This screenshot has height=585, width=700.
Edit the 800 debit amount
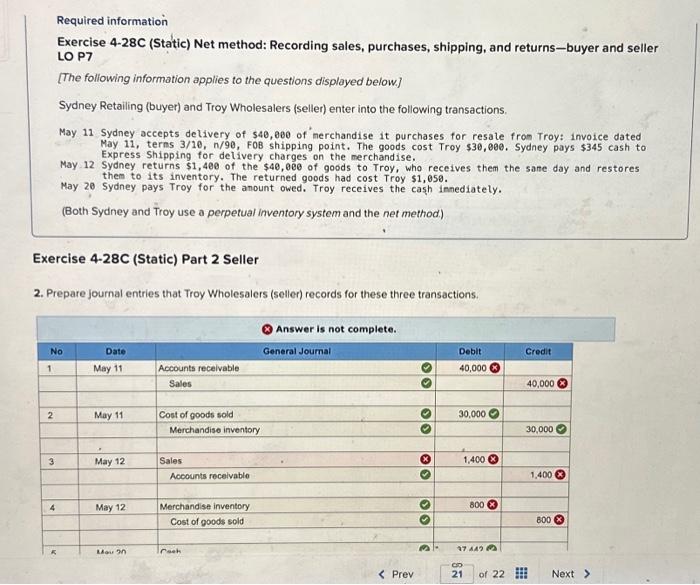click(476, 505)
